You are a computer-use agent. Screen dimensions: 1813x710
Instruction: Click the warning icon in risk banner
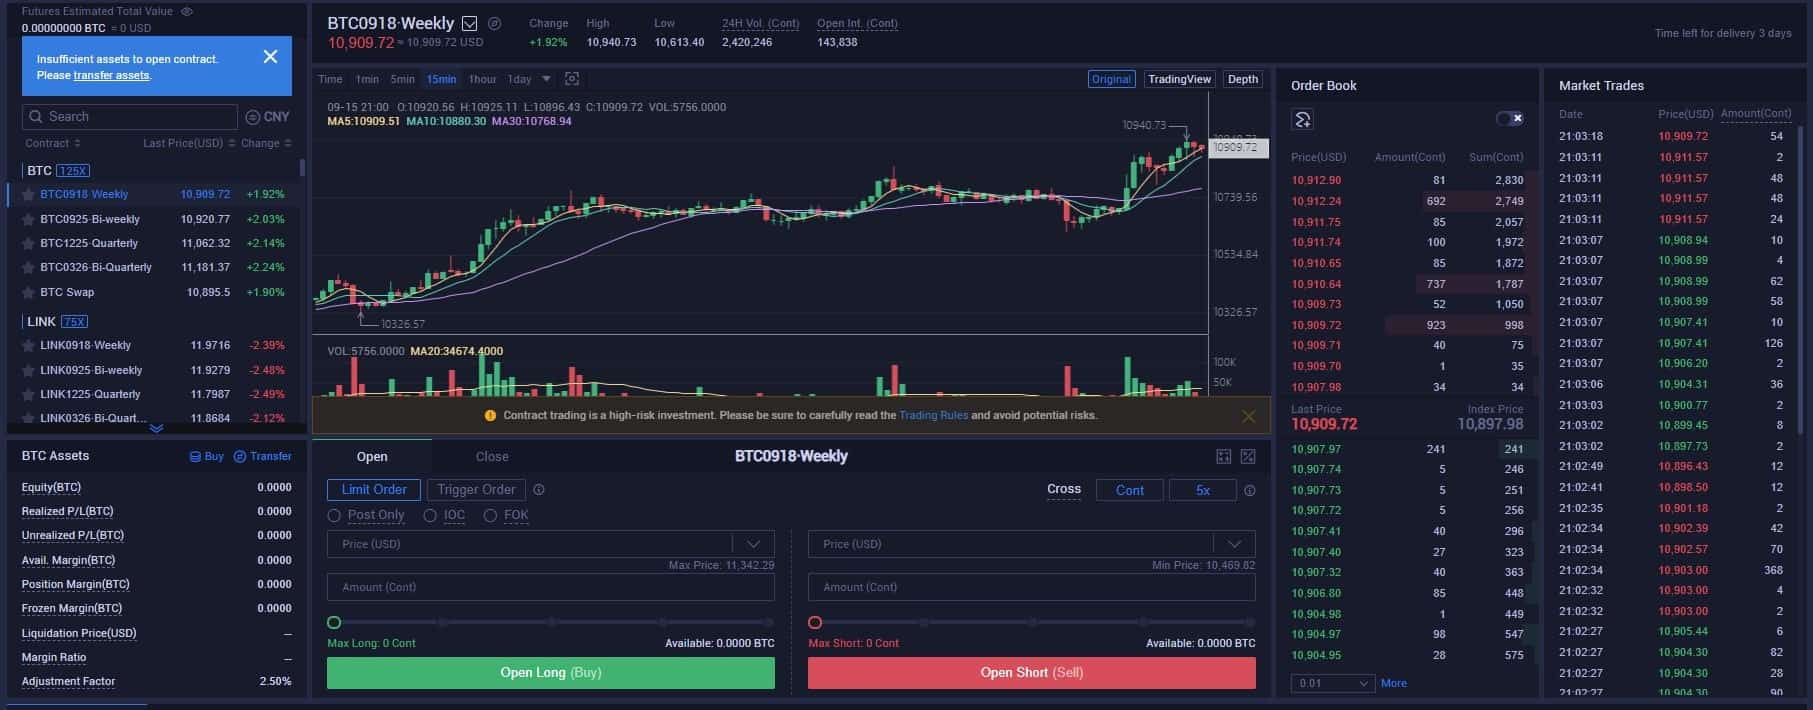(x=490, y=415)
